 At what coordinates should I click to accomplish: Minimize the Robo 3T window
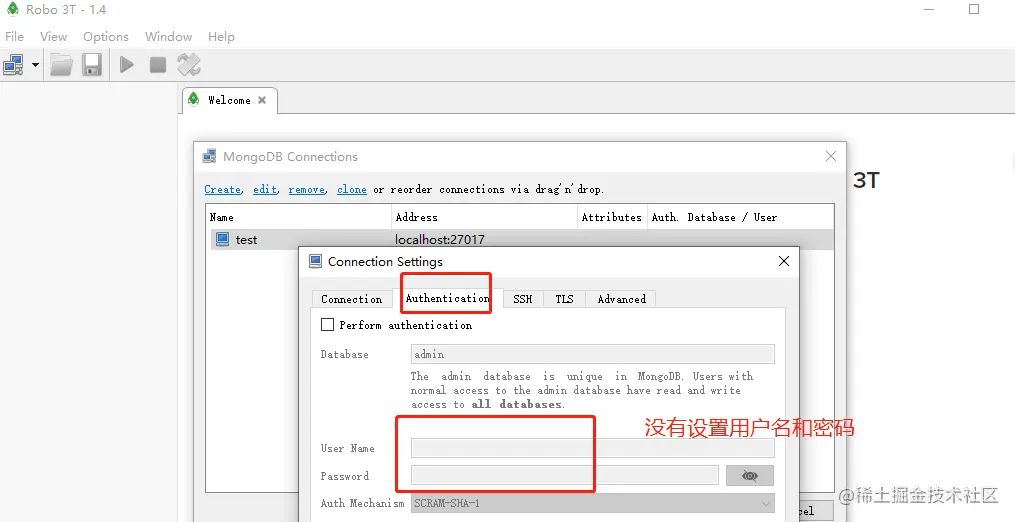(929, 9)
